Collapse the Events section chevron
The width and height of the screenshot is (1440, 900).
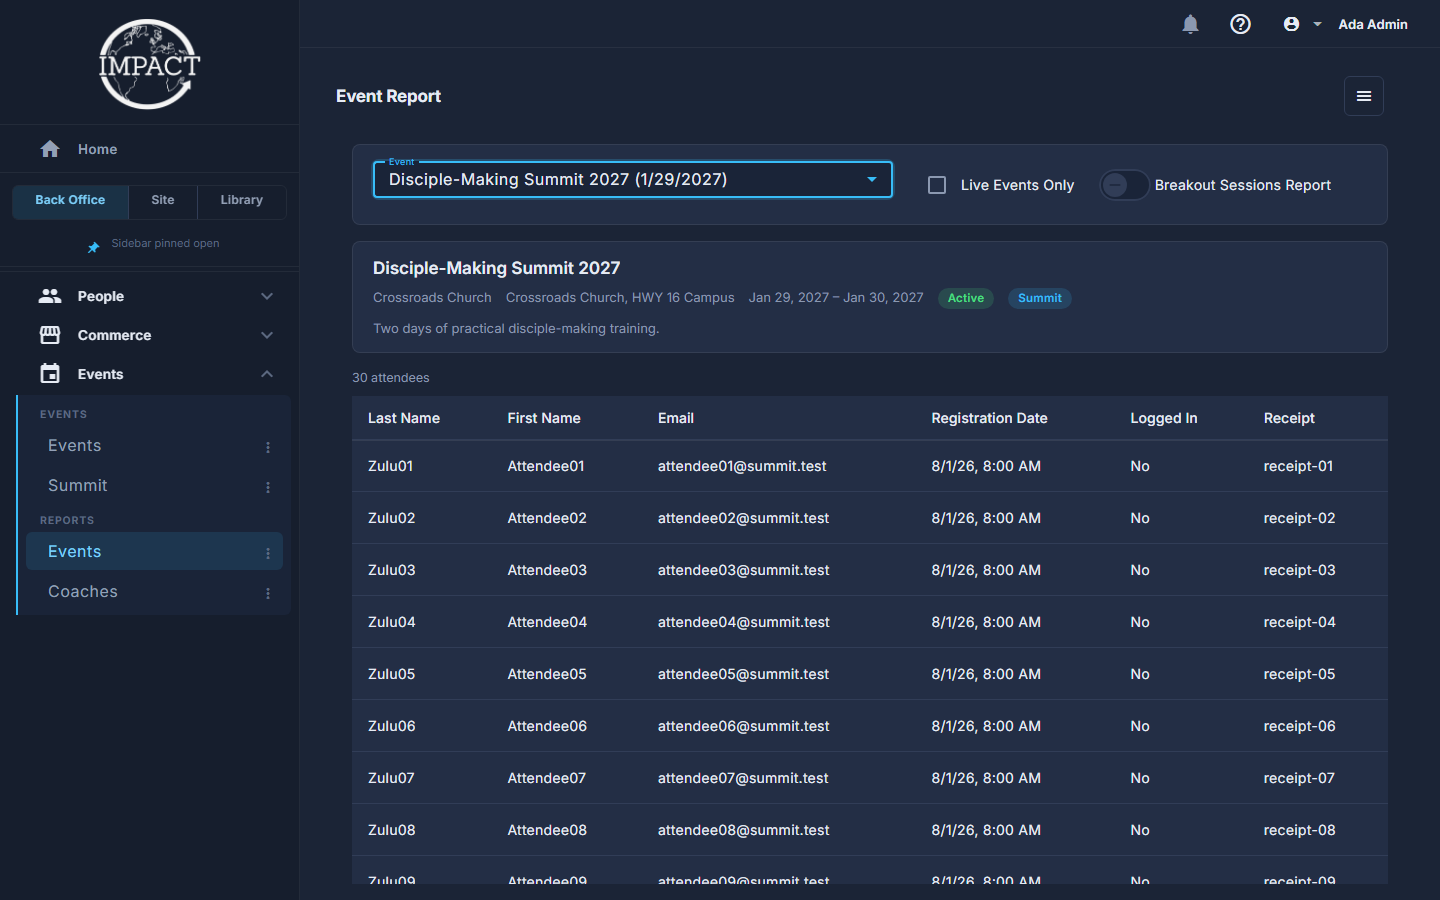pyautogui.click(x=267, y=374)
